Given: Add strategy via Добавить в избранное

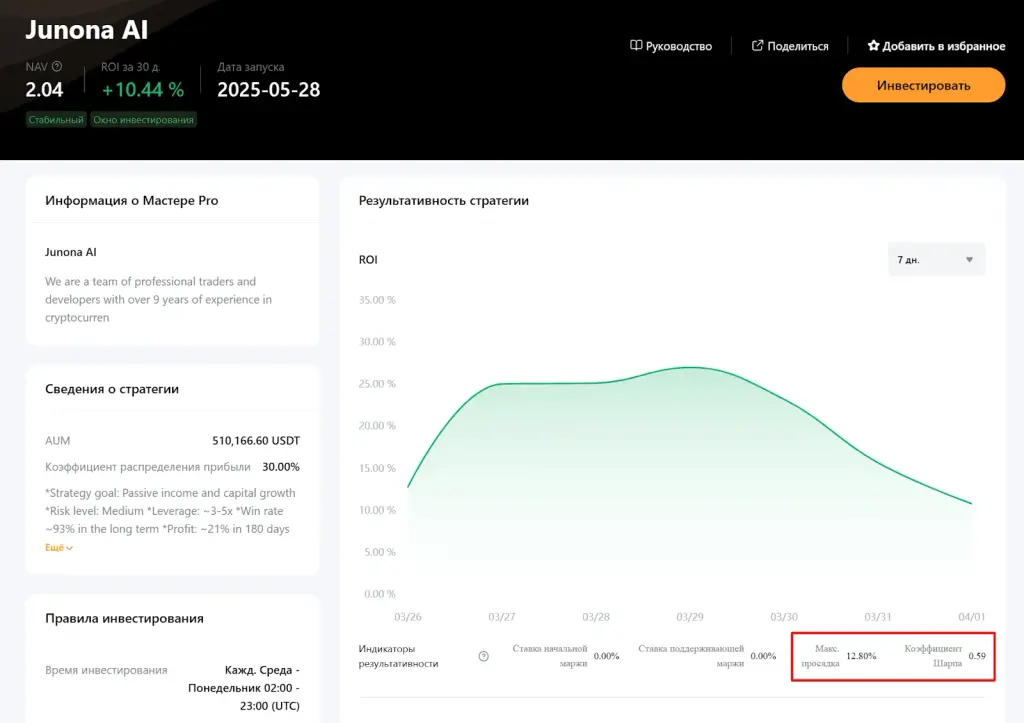Looking at the screenshot, I should click(x=936, y=46).
